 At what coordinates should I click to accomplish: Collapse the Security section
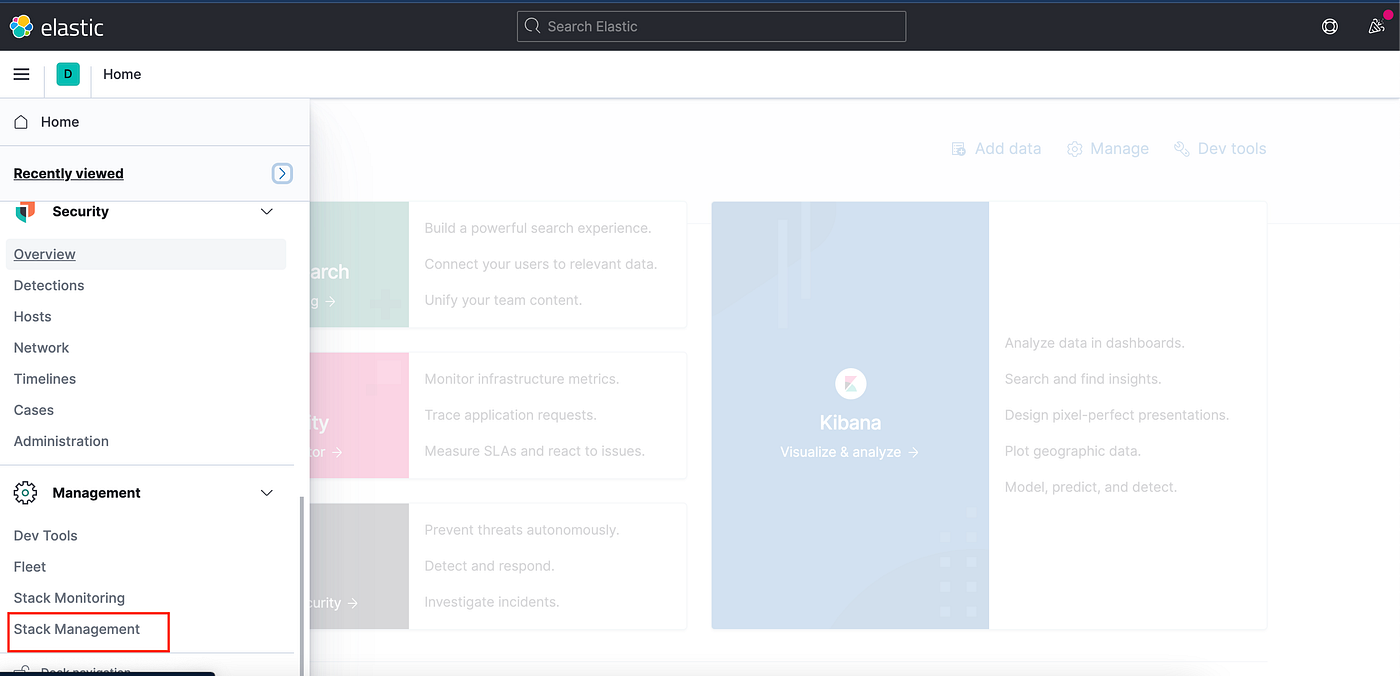(266, 211)
